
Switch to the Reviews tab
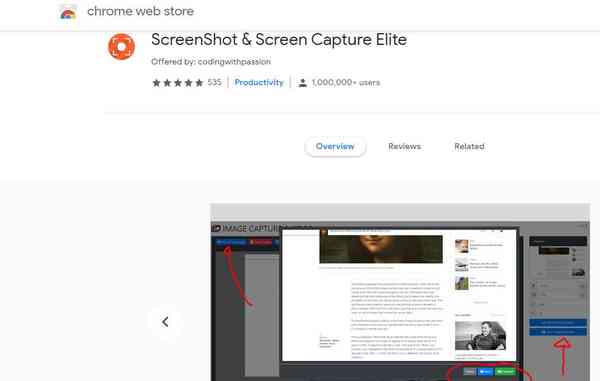404,147
